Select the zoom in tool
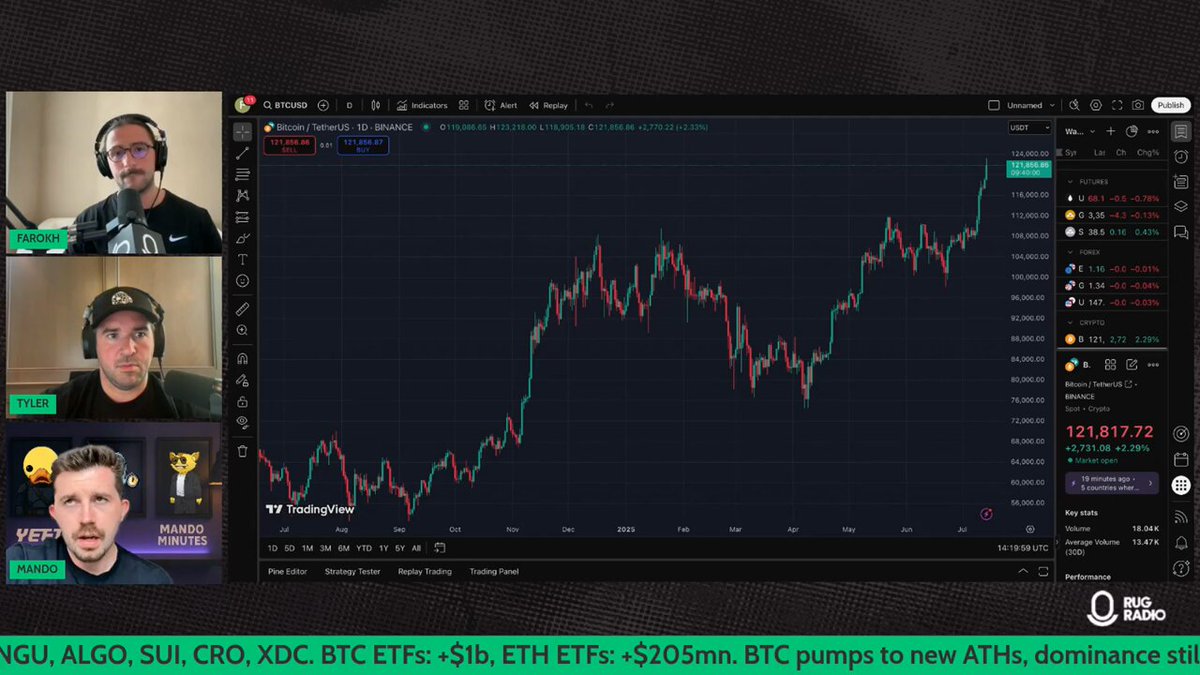Screen dimensions: 1200x675 click(243, 330)
